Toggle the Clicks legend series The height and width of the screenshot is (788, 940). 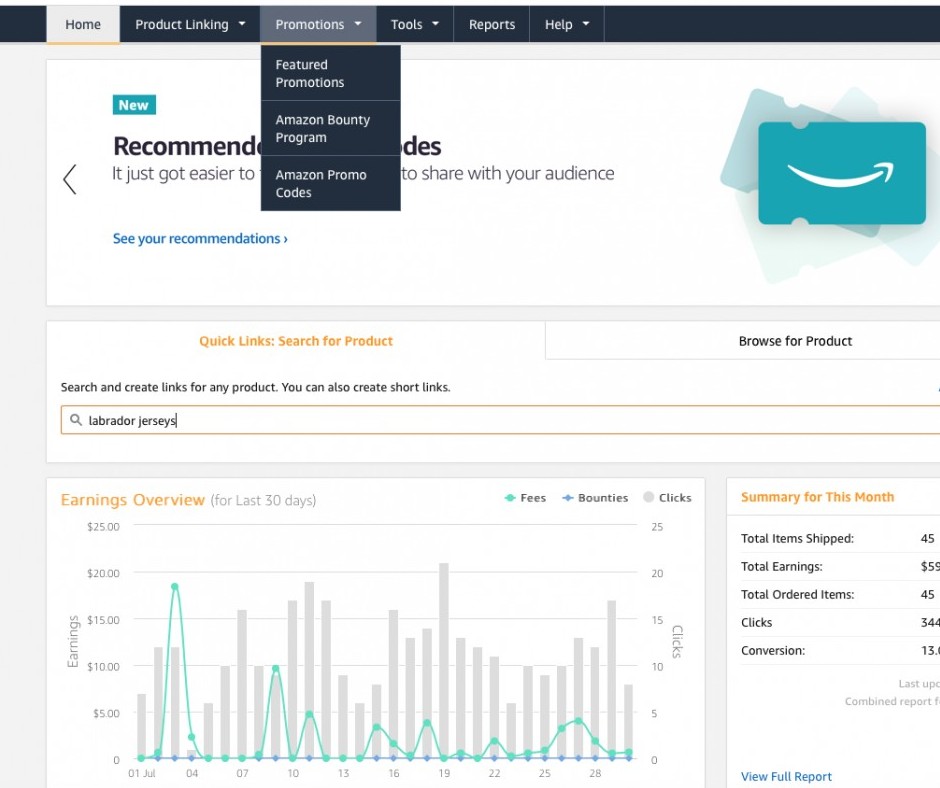667,498
